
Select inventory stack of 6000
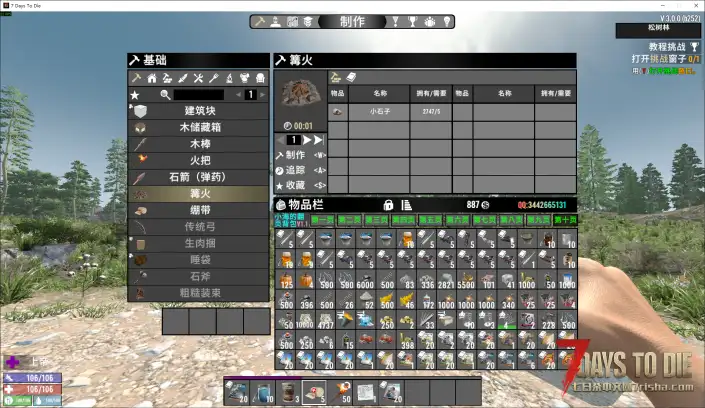[x=365, y=280]
